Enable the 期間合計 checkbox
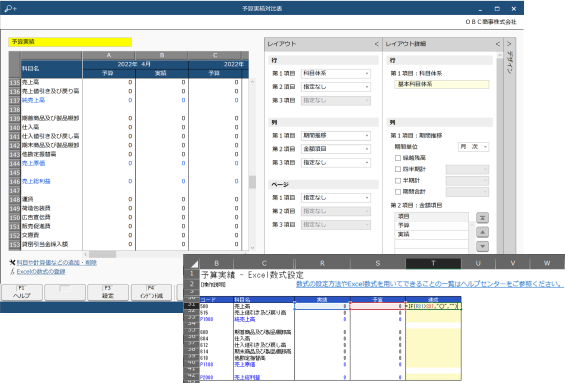The width and height of the screenshot is (565, 383). tap(398, 192)
